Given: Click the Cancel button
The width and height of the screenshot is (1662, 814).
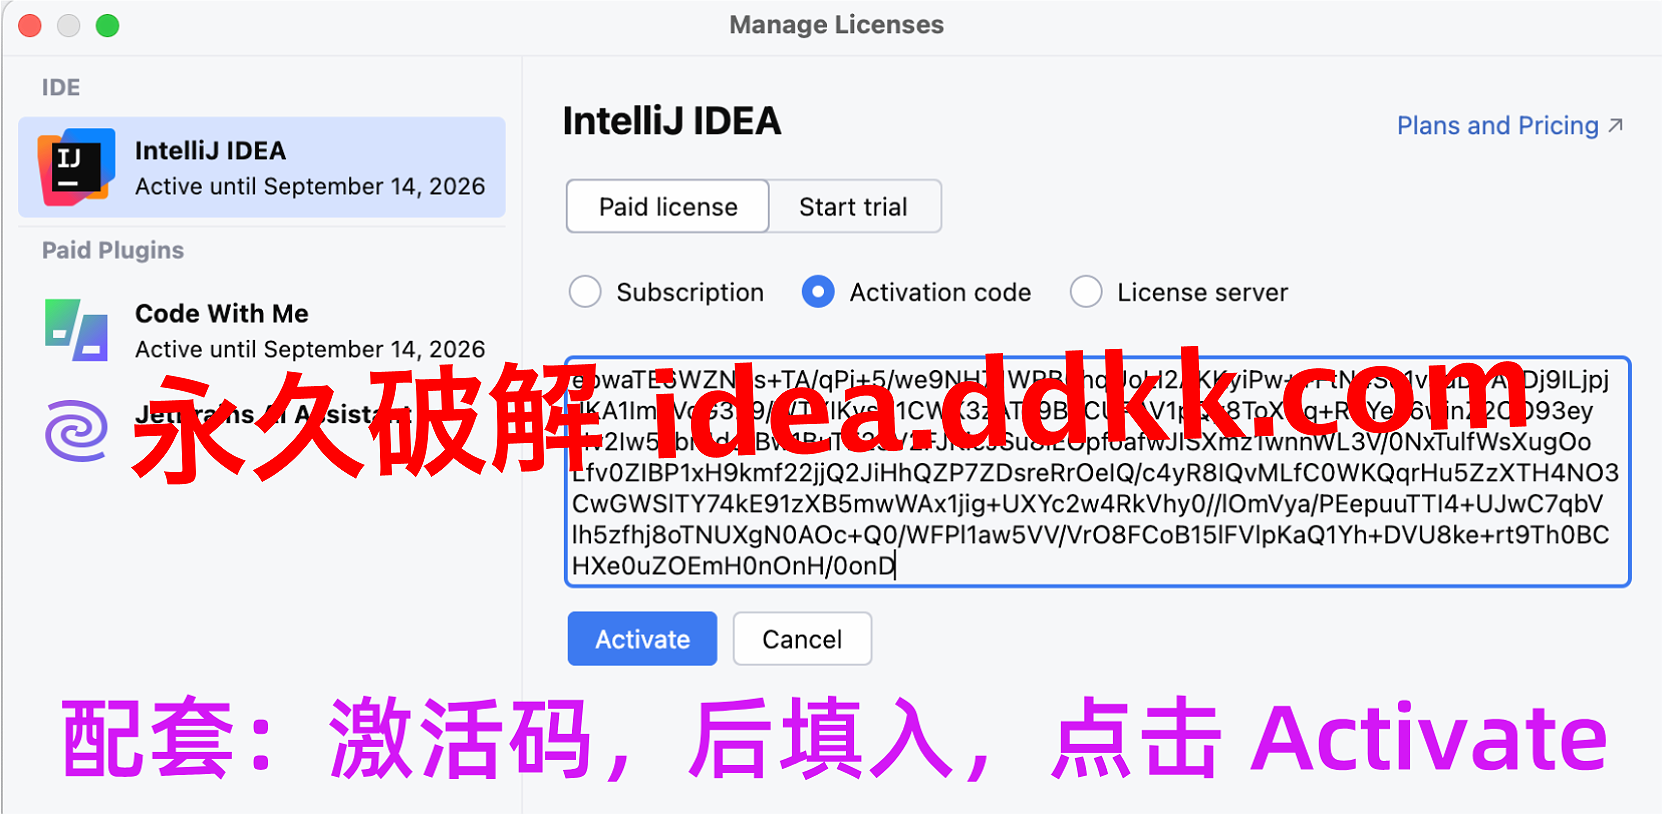Looking at the screenshot, I should click(802, 639).
